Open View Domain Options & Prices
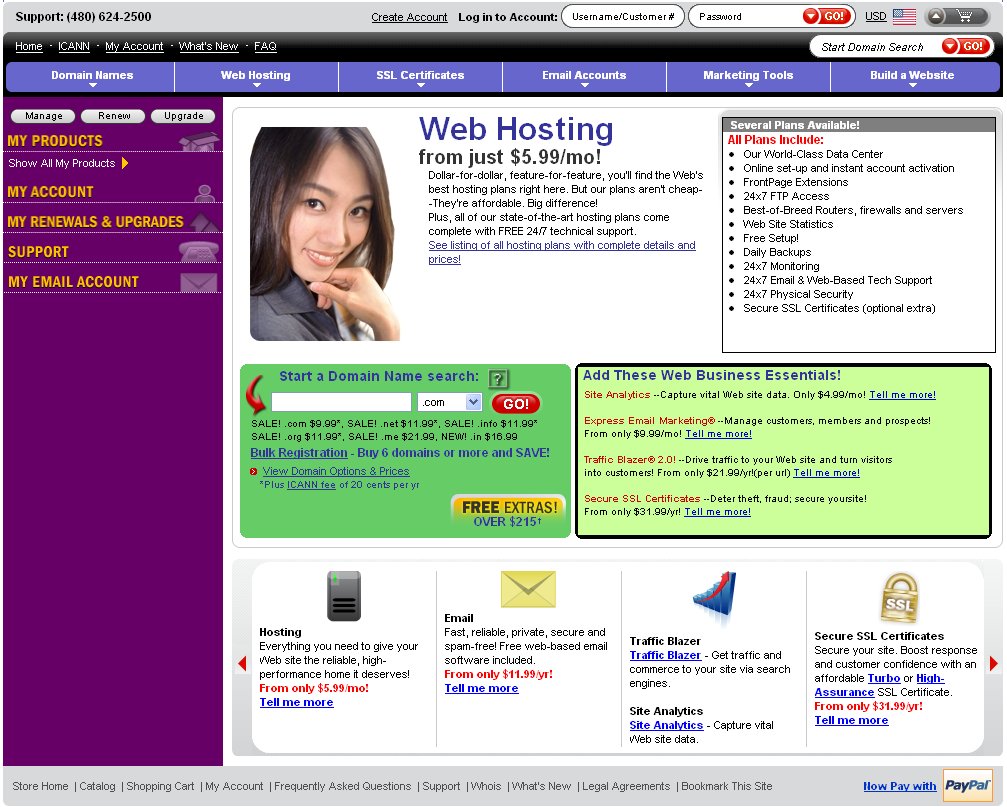 [336, 471]
